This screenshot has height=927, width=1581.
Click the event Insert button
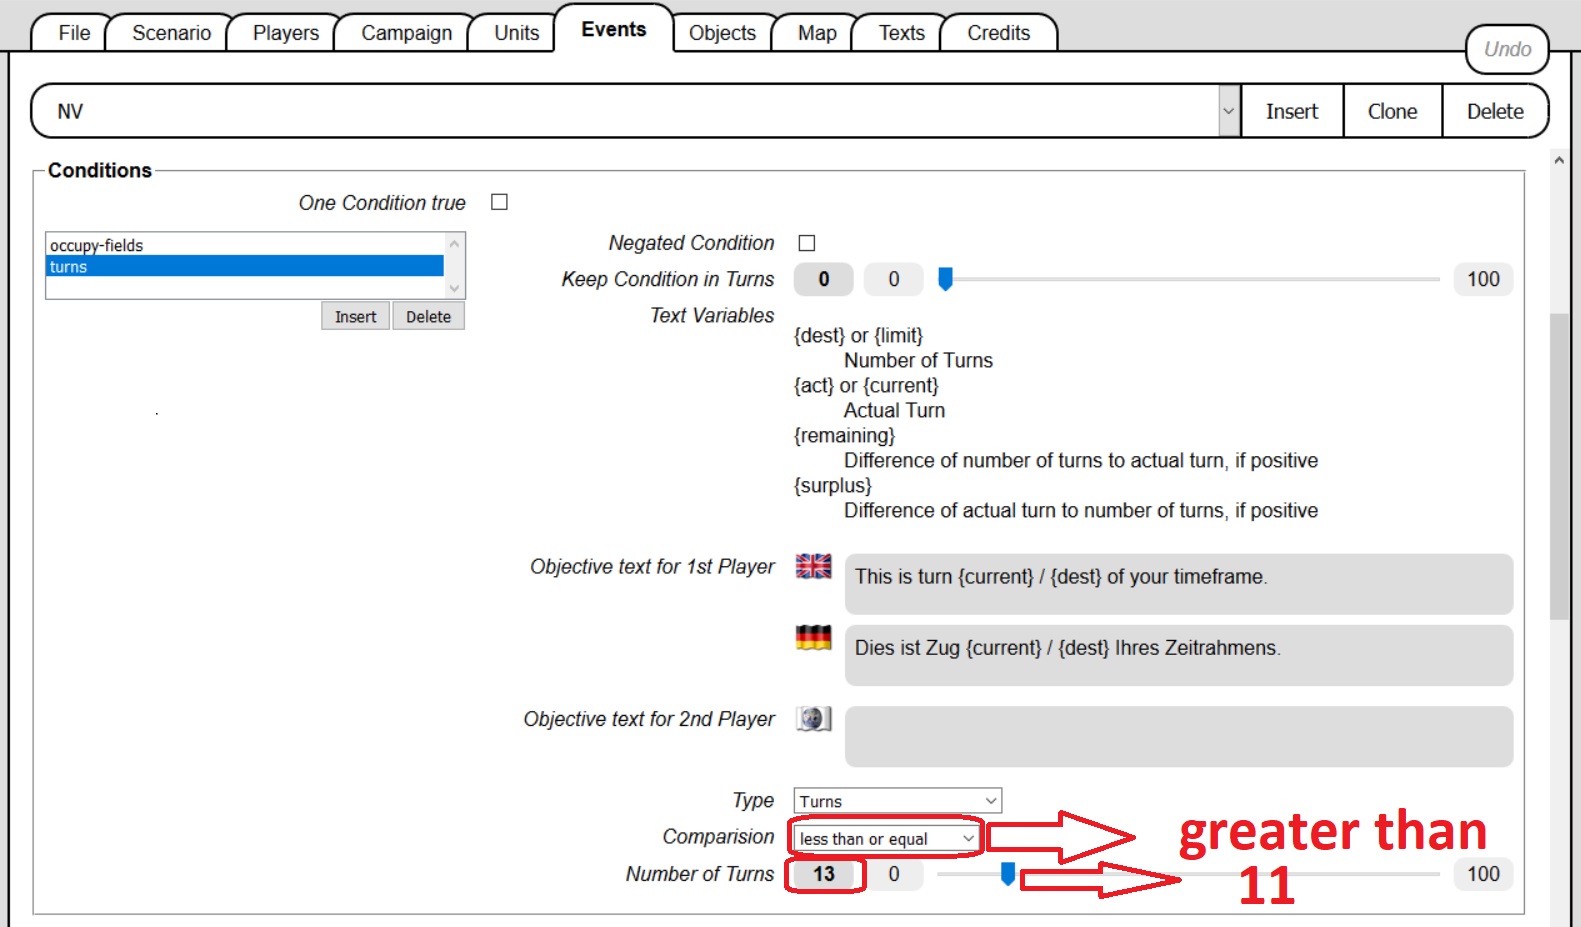pos(1292,111)
